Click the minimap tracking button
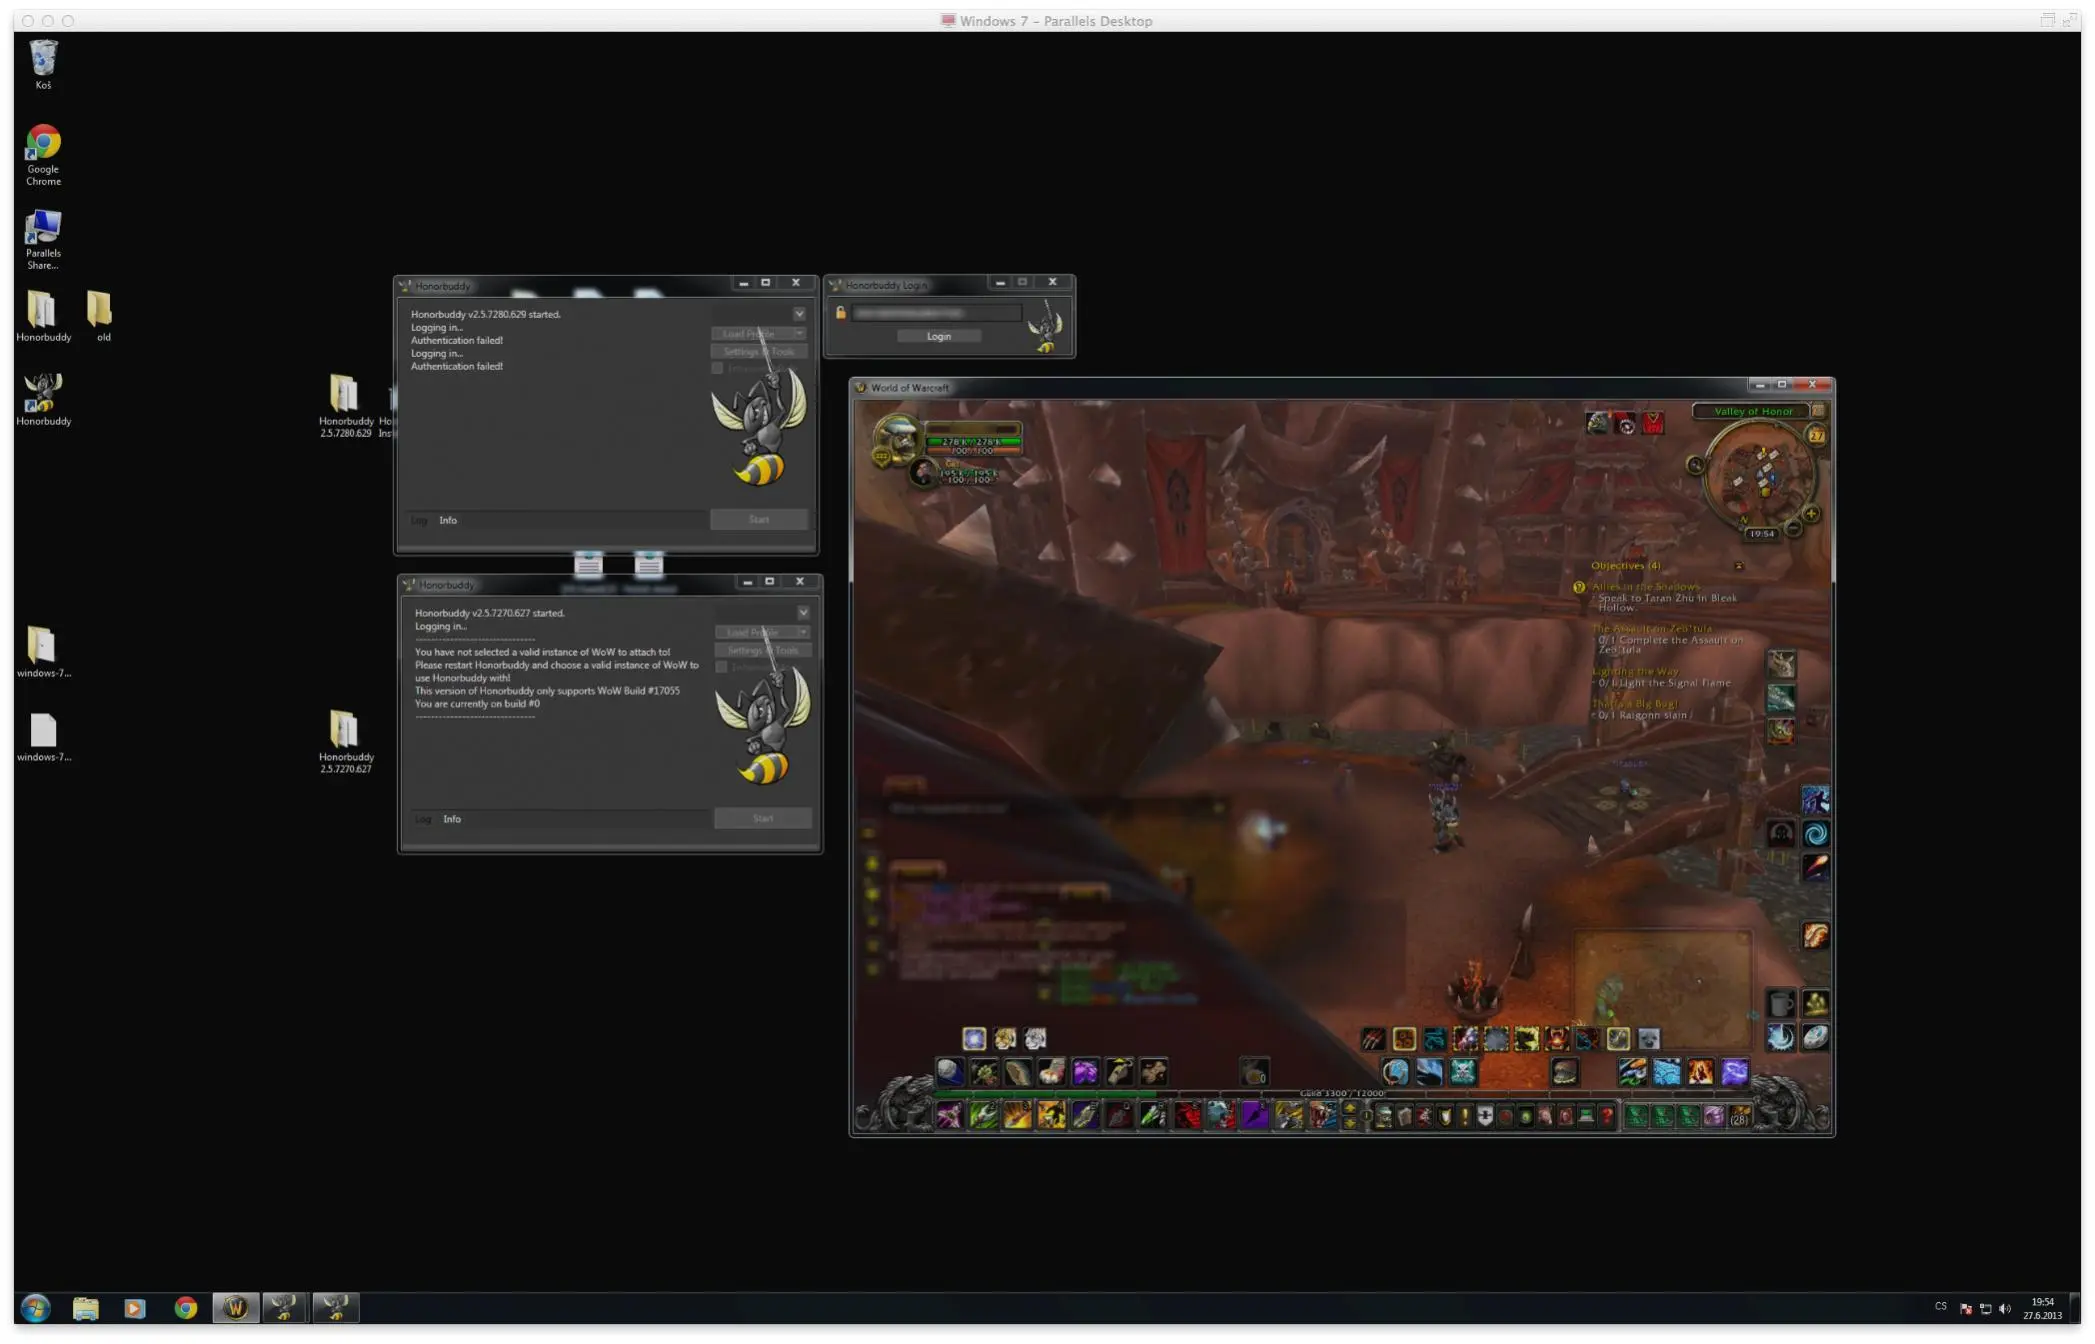 pyautogui.click(x=1695, y=465)
